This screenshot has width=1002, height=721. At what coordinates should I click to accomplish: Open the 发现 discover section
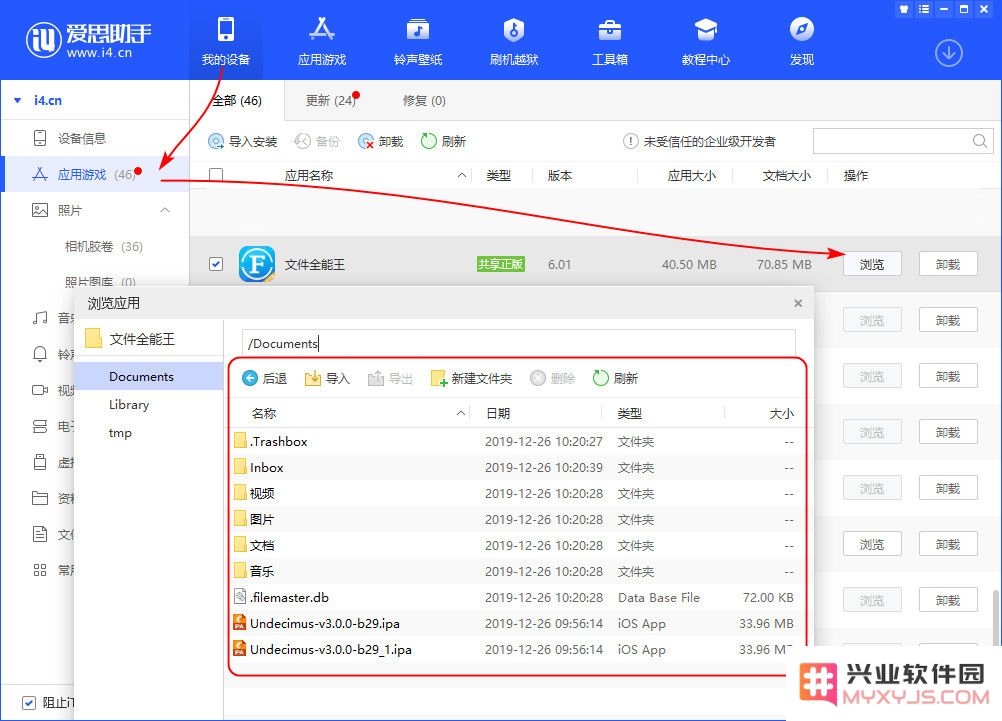click(801, 42)
